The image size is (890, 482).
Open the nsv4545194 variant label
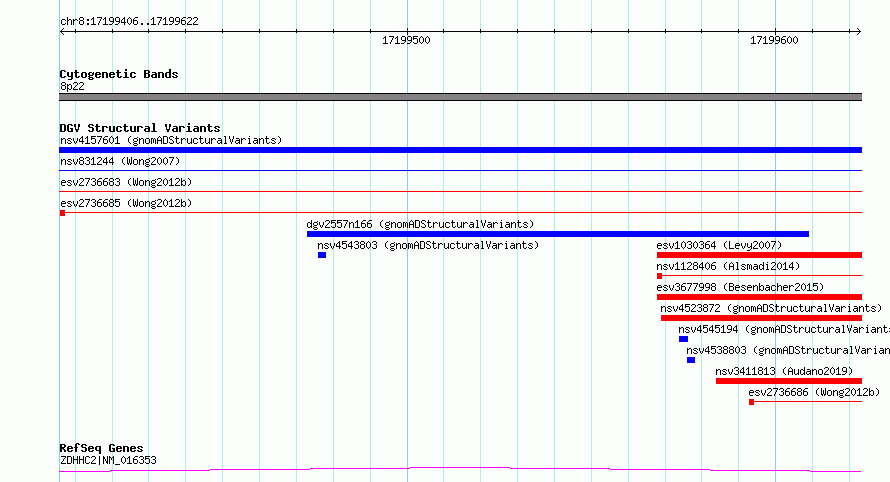[784, 329]
